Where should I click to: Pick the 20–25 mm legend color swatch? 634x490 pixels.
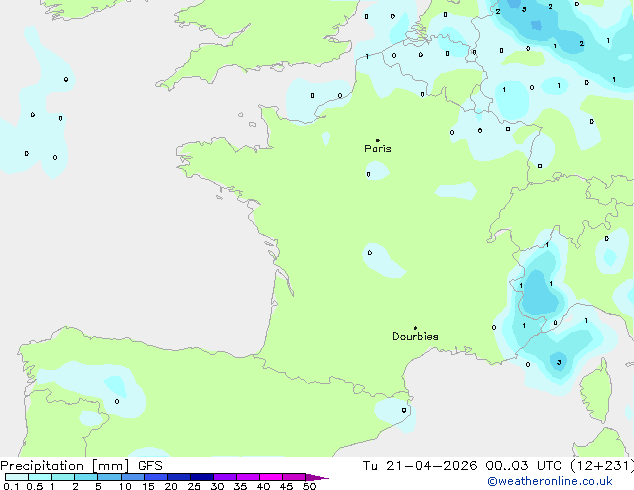[x=179, y=477]
